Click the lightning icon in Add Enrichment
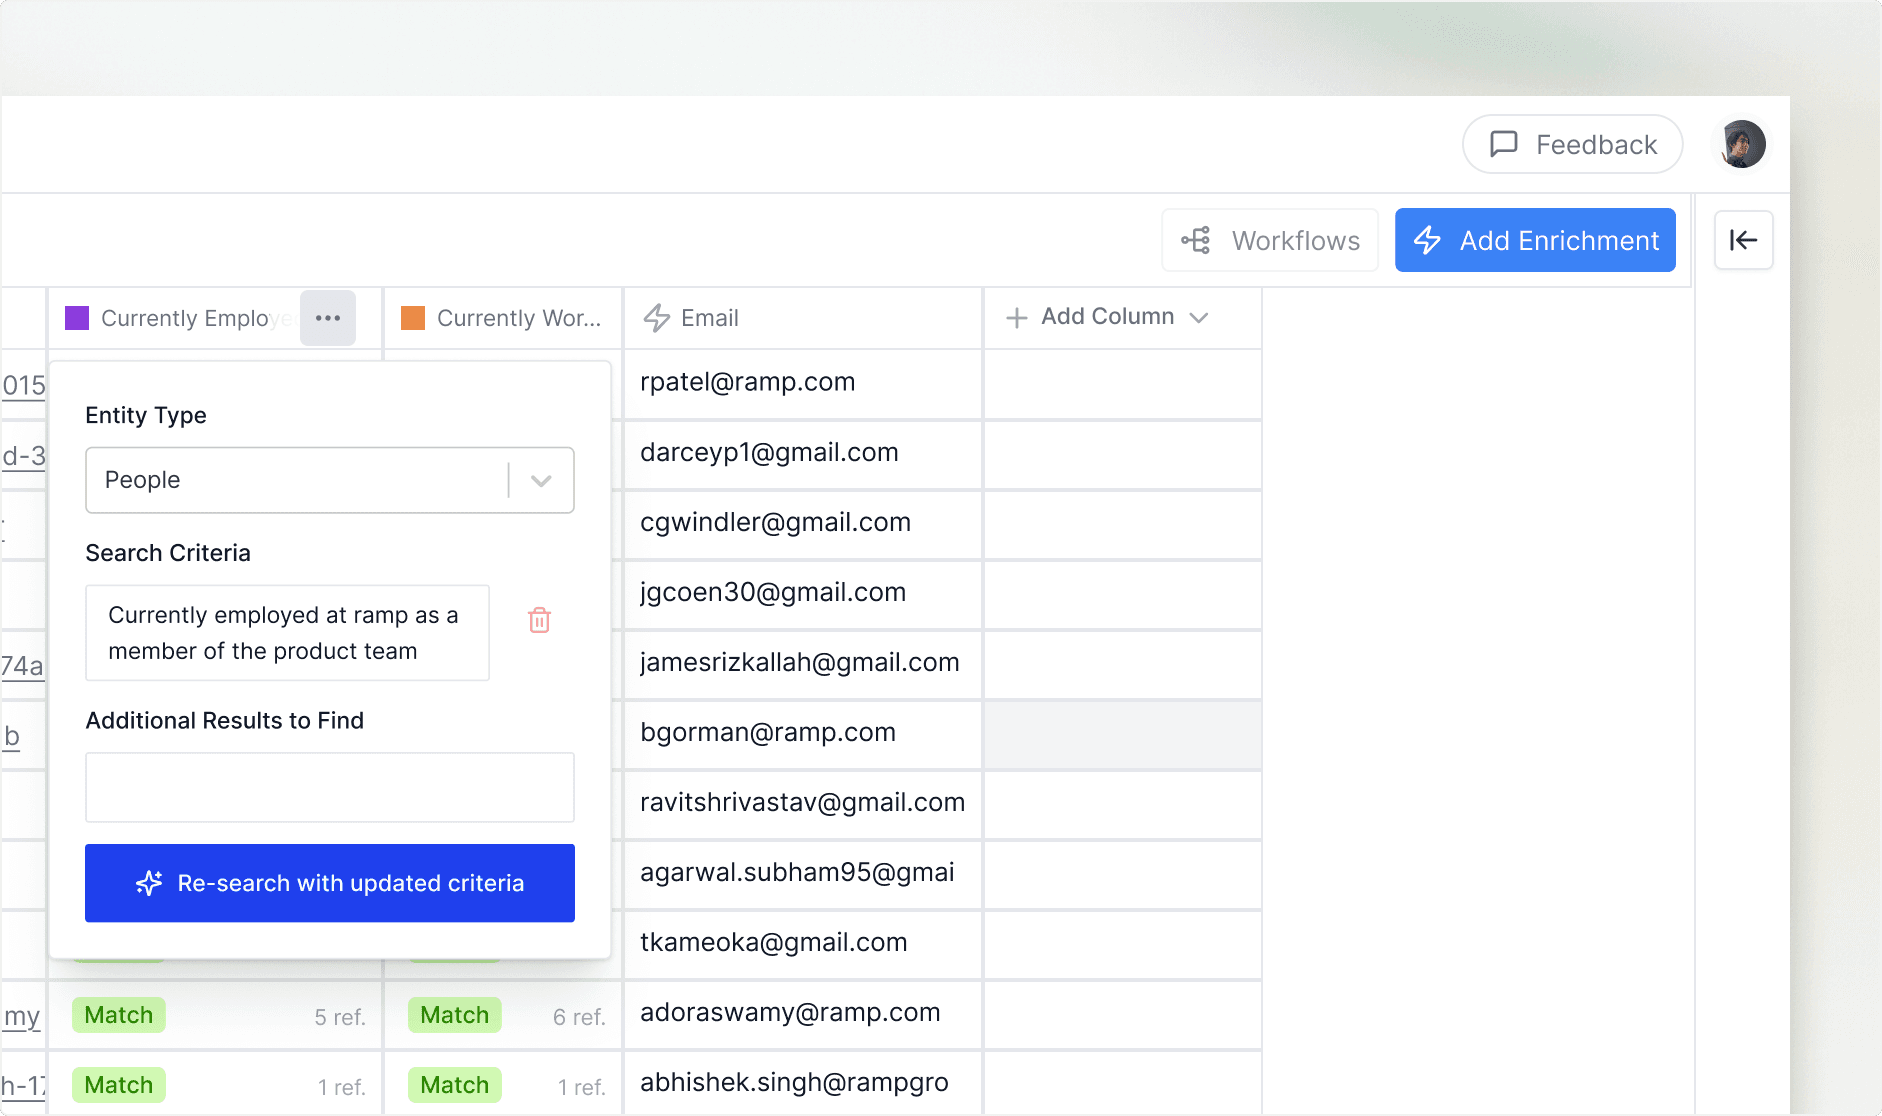This screenshot has height=1116, width=1882. point(1428,240)
